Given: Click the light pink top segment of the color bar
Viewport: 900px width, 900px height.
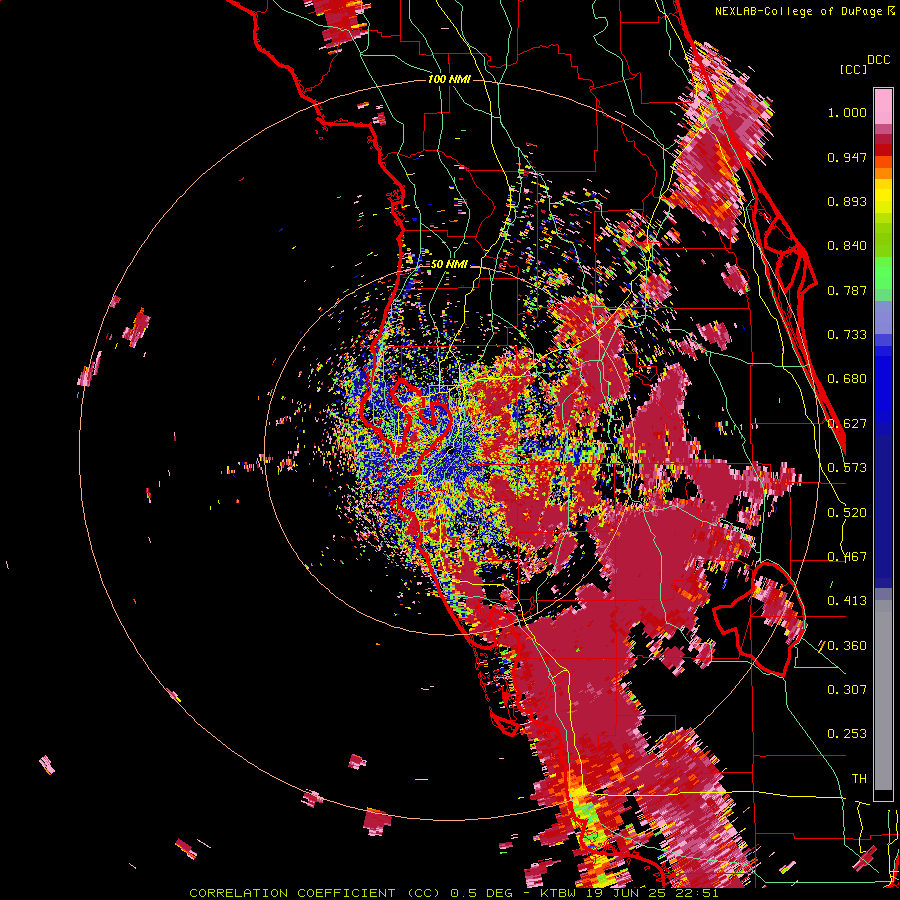Looking at the screenshot, I should [x=883, y=106].
